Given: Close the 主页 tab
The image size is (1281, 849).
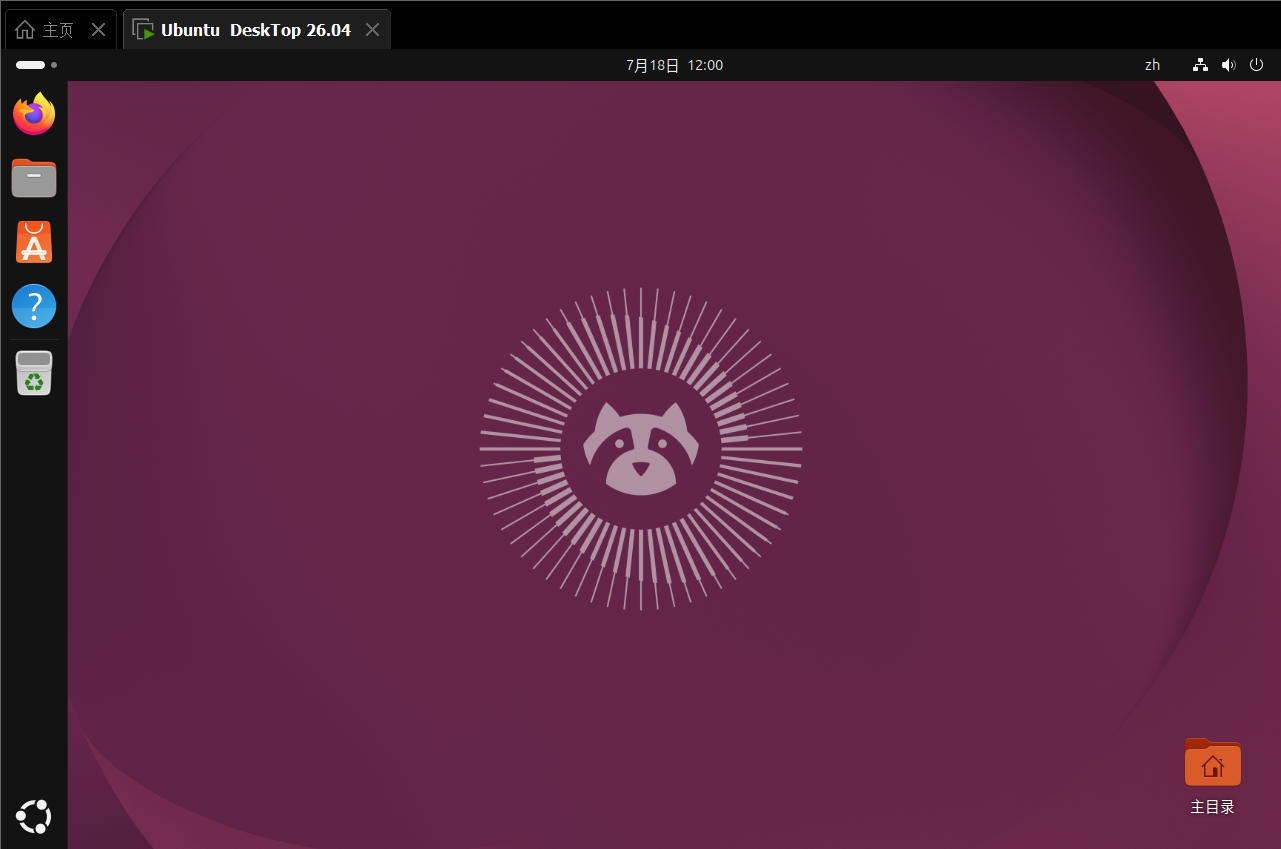Looking at the screenshot, I should [98, 30].
